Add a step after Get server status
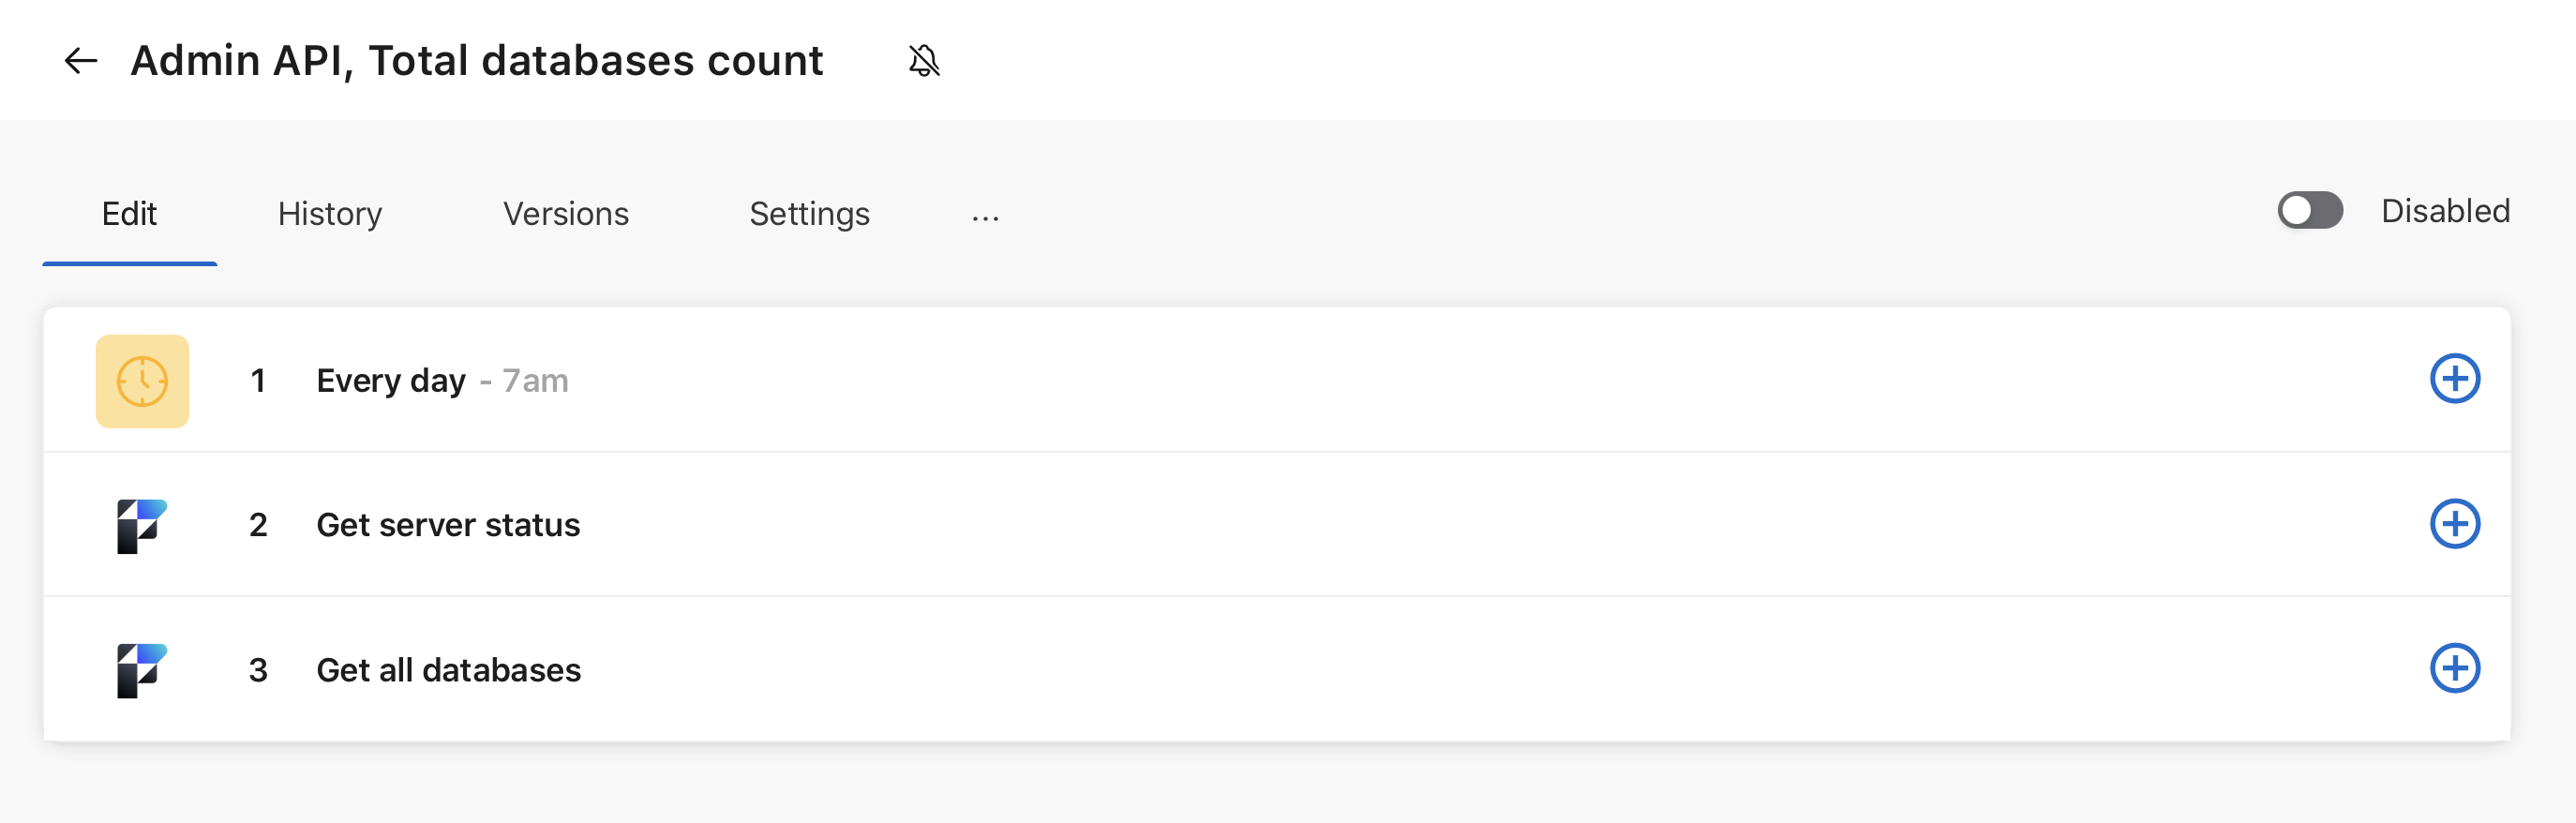2576x823 pixels. click(2455, 524)
